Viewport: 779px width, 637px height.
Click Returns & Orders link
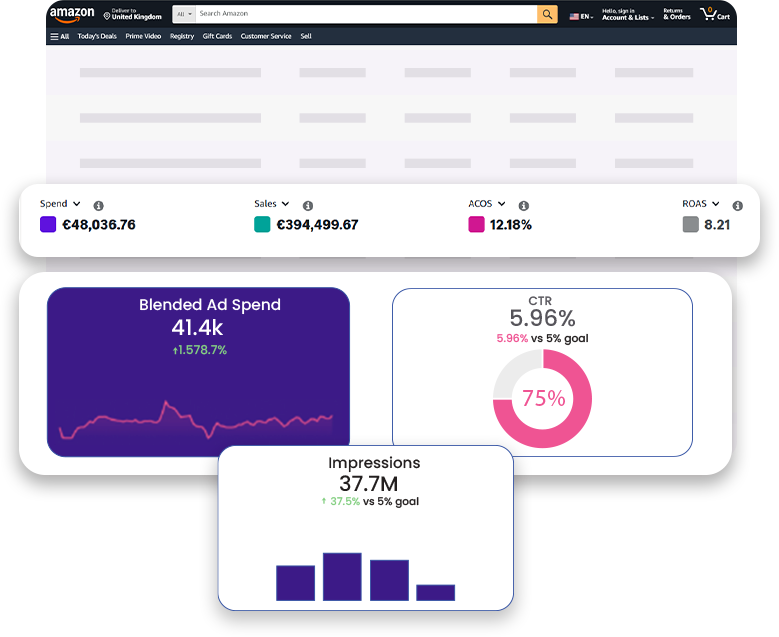677,14
